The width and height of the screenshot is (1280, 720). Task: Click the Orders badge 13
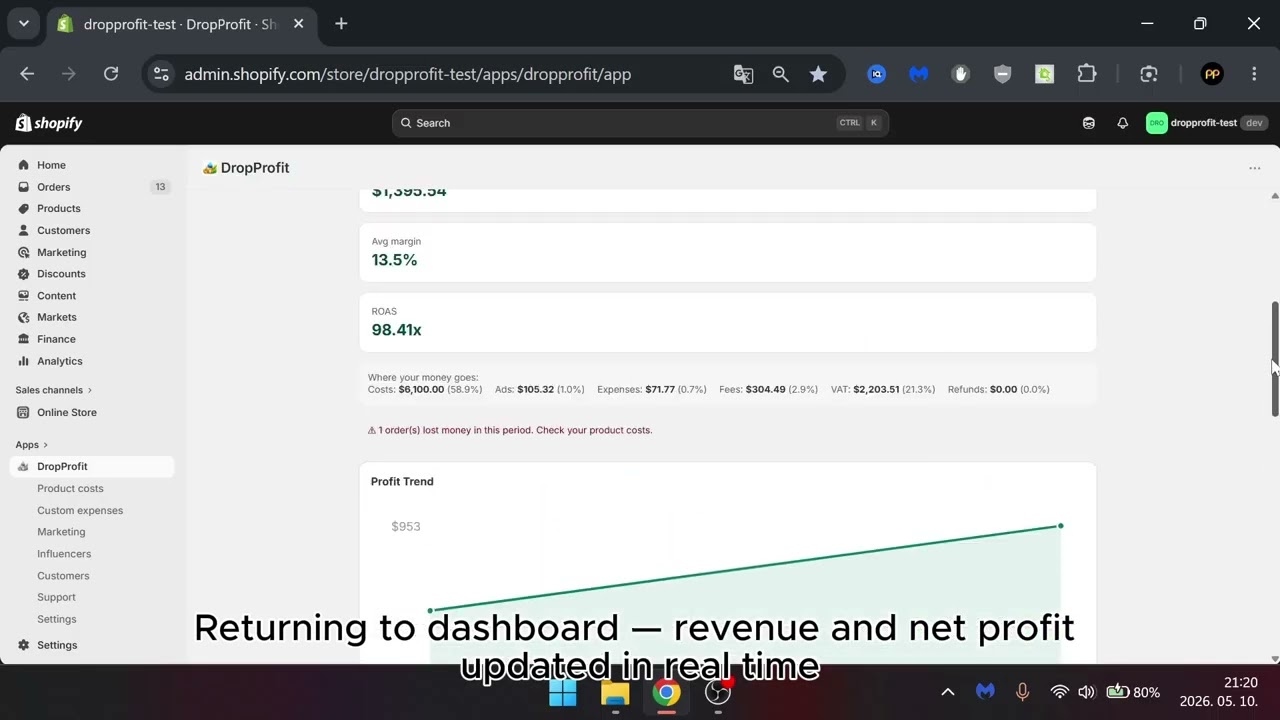pos(160,187)
